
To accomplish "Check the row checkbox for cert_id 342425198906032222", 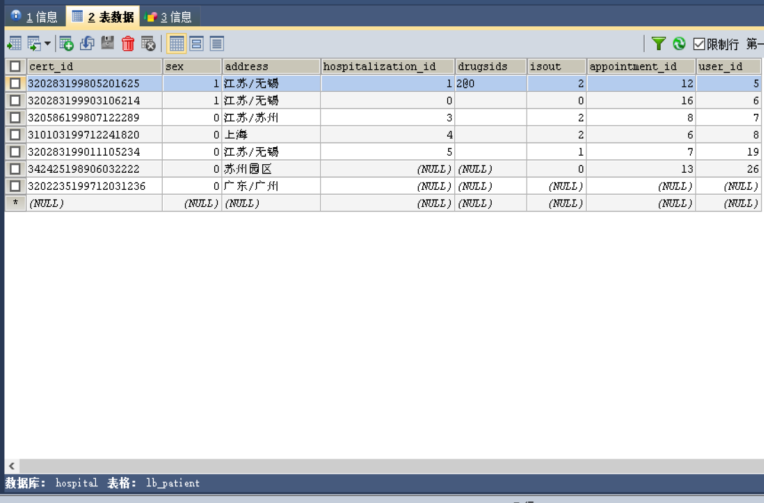I will [15, 169].
